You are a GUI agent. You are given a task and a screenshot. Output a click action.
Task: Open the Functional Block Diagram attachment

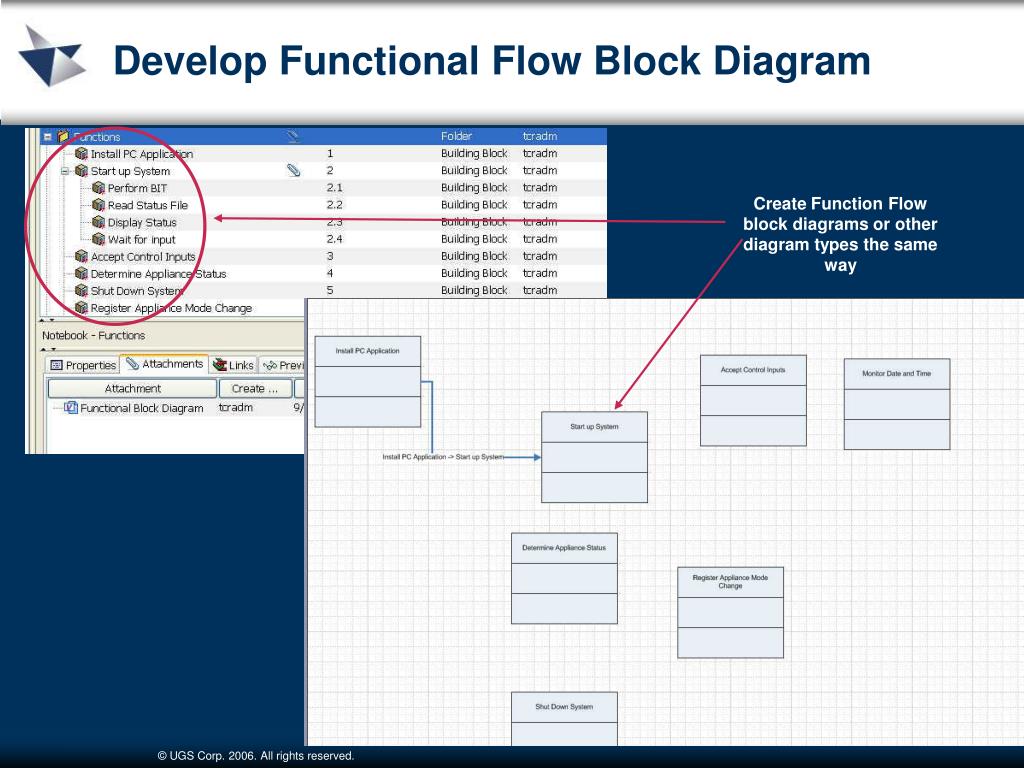coord(142,408)
